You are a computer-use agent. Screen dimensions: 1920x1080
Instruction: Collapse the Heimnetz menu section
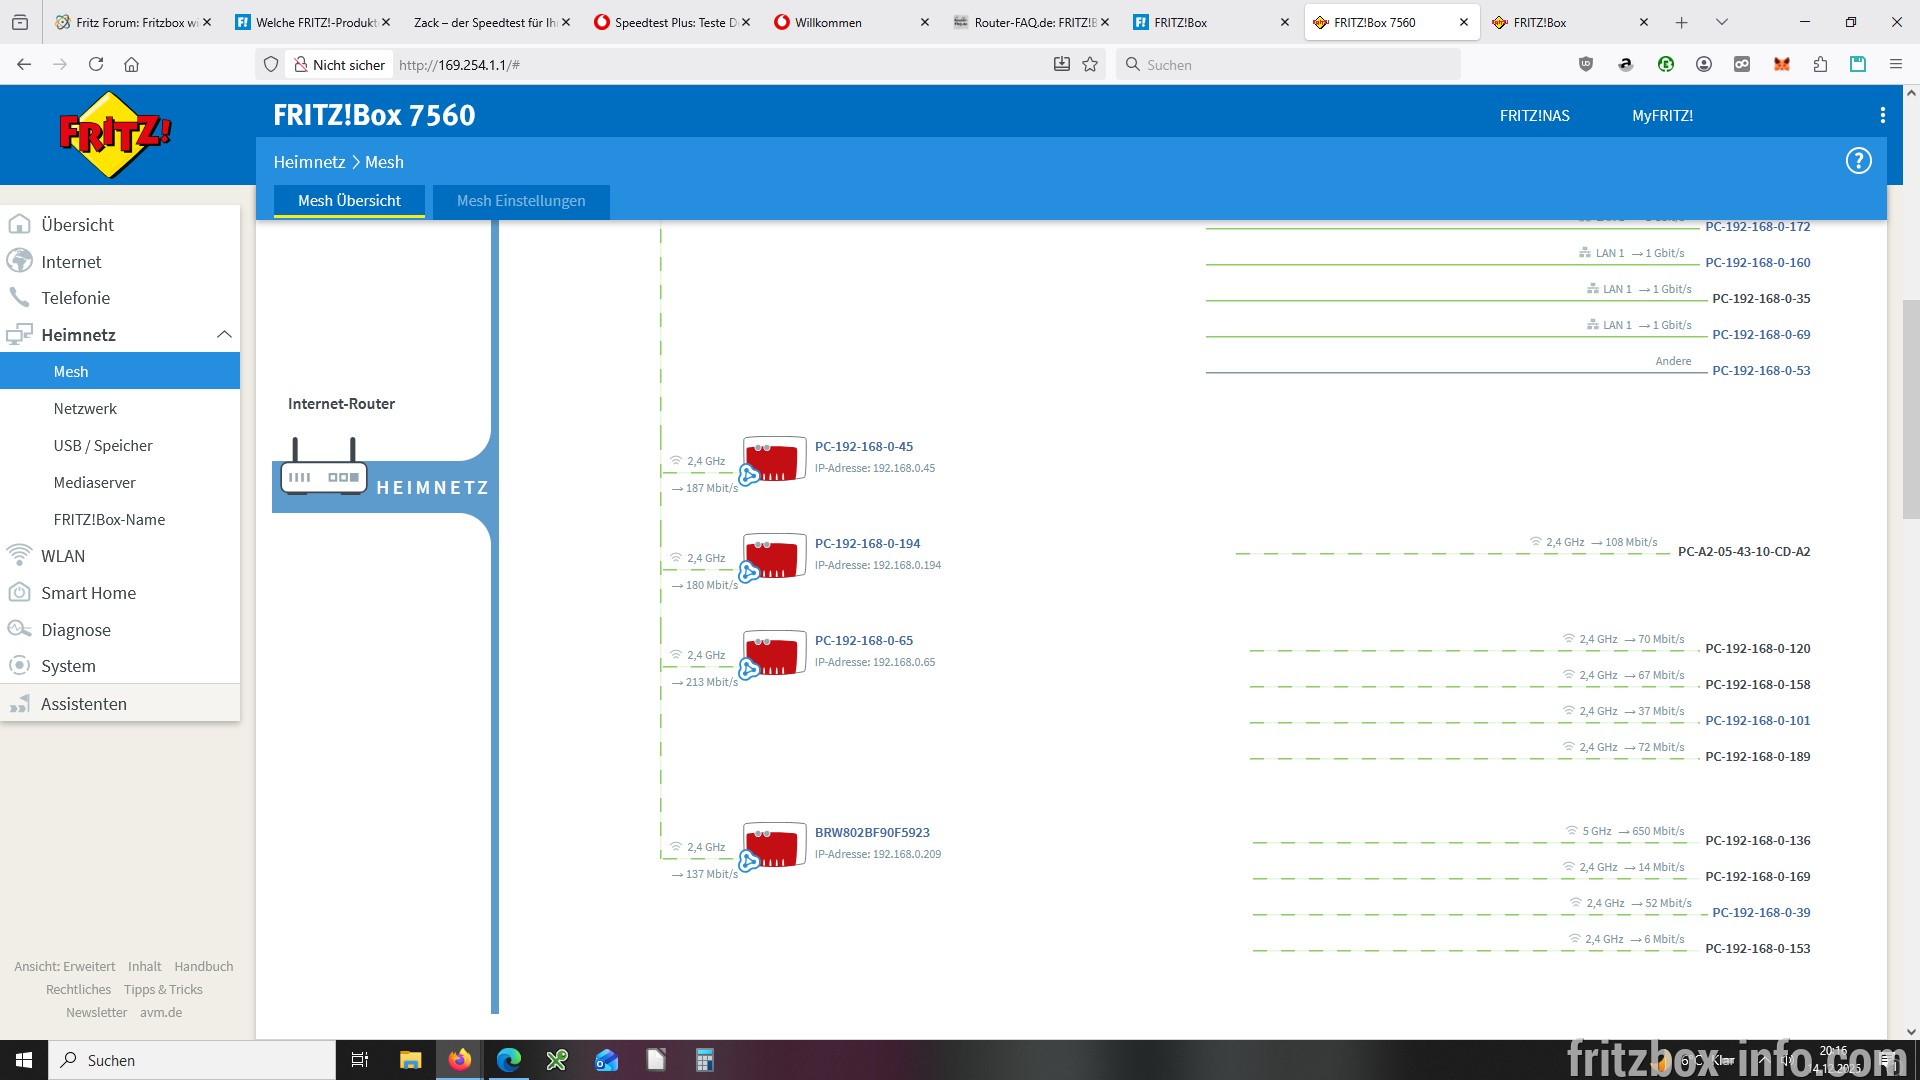click(224, 334)
